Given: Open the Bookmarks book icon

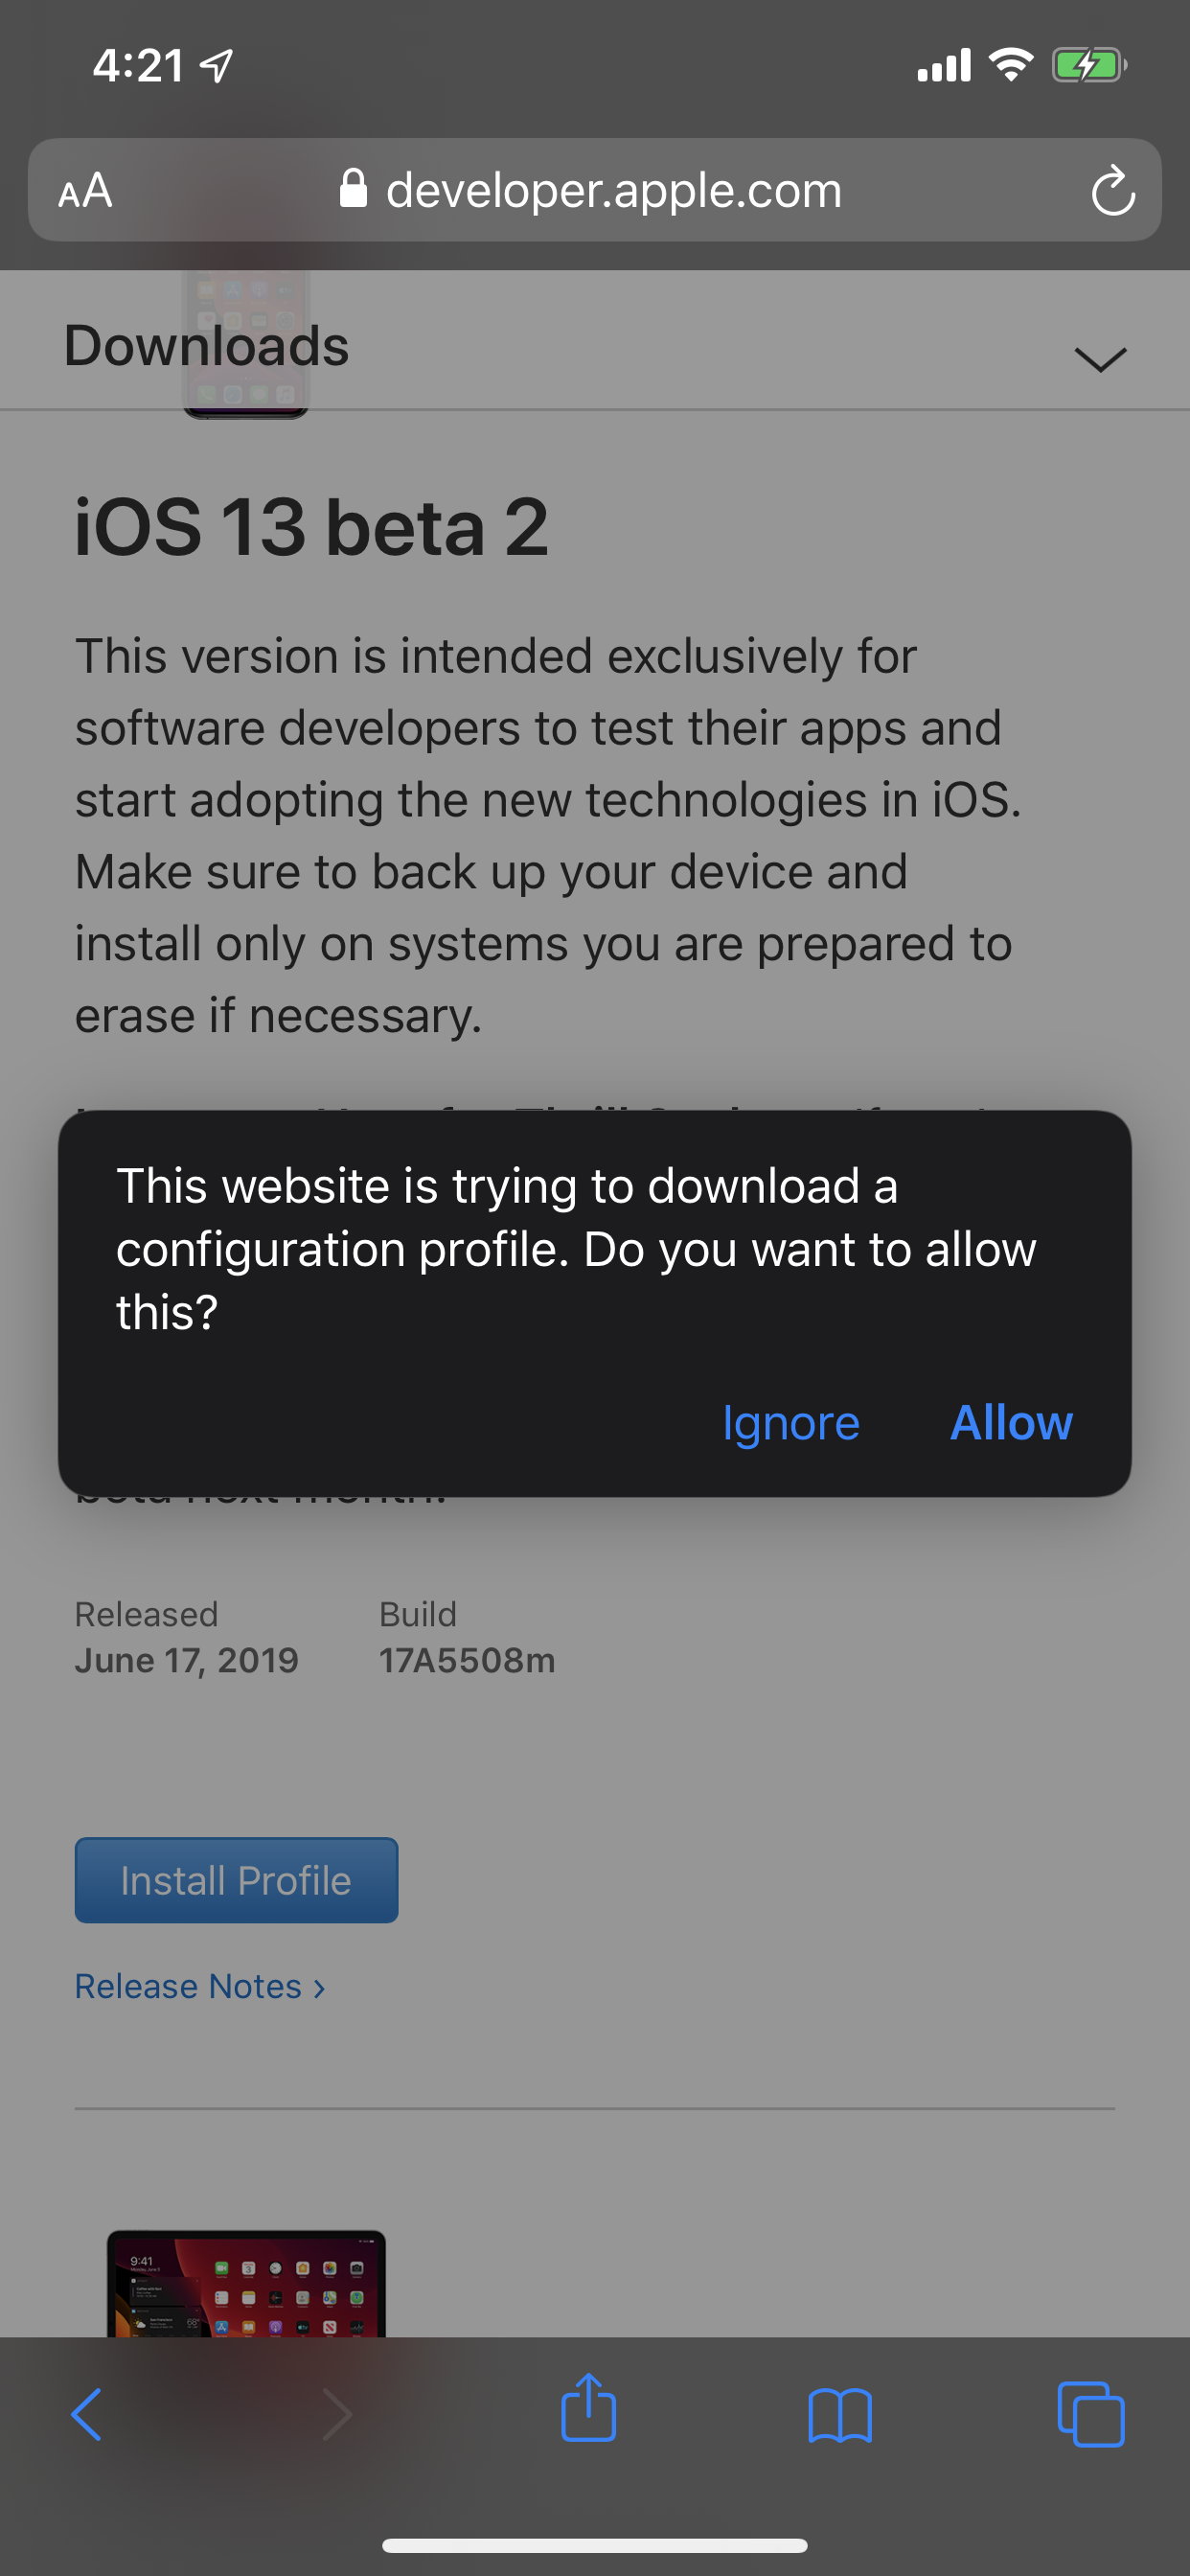Looking at the screenshot, I should 839,2414.
